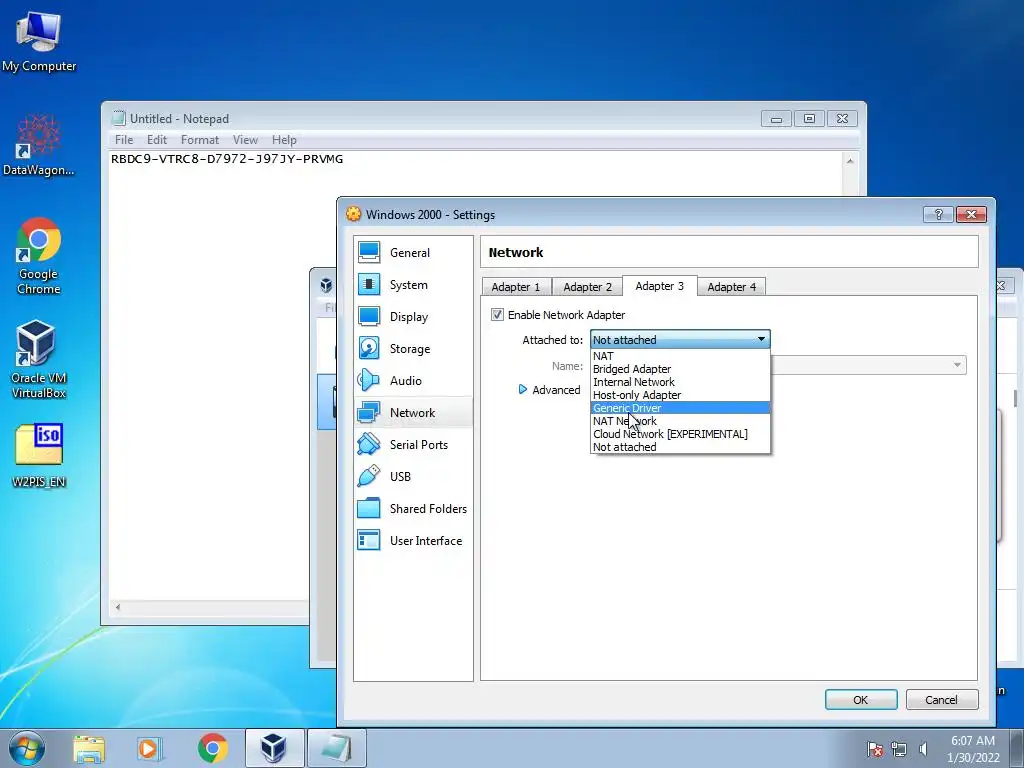Click the network tray icon

click(899, 749)
